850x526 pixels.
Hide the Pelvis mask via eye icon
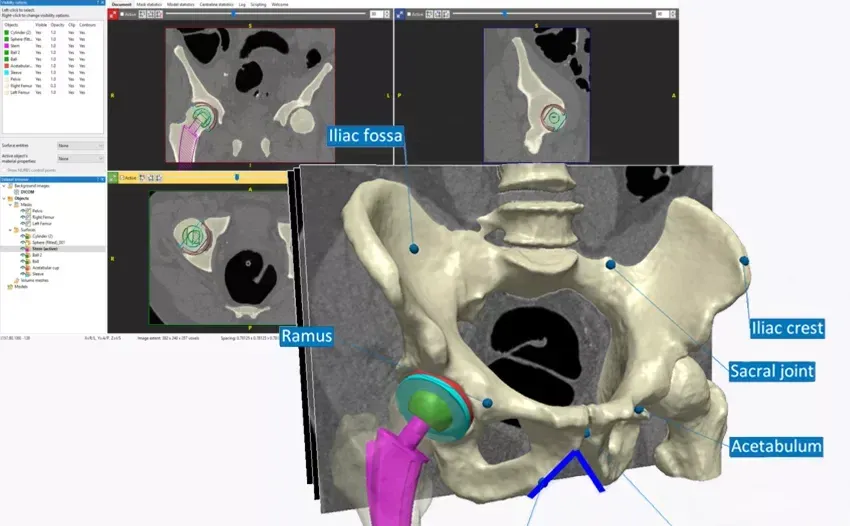[x=23, y=211]
